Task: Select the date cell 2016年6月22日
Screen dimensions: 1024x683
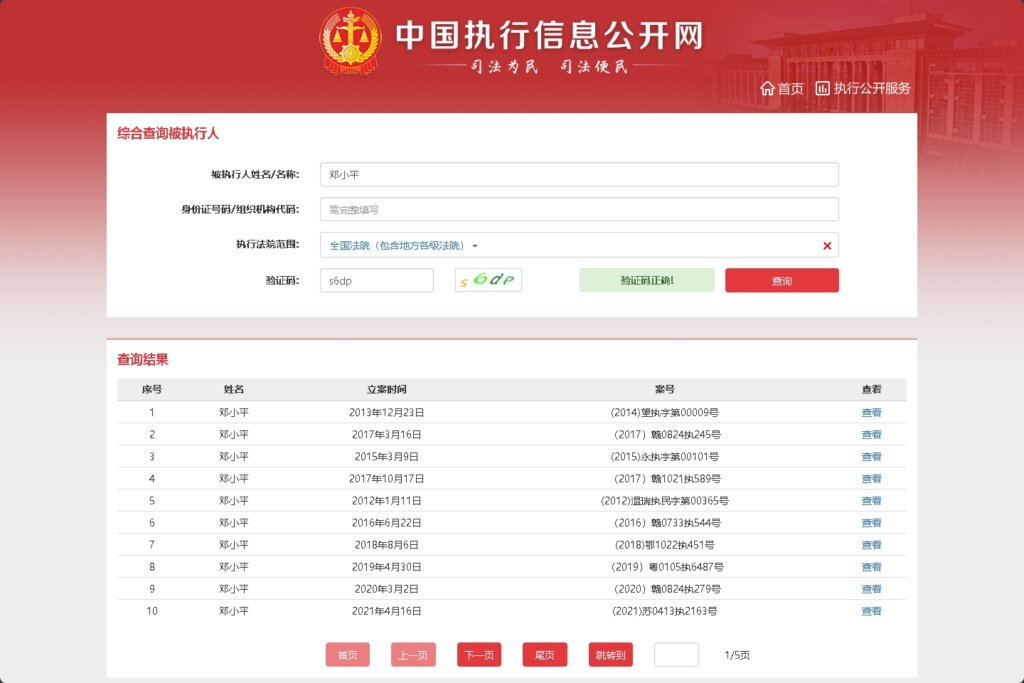Action: tap(387, 523)
